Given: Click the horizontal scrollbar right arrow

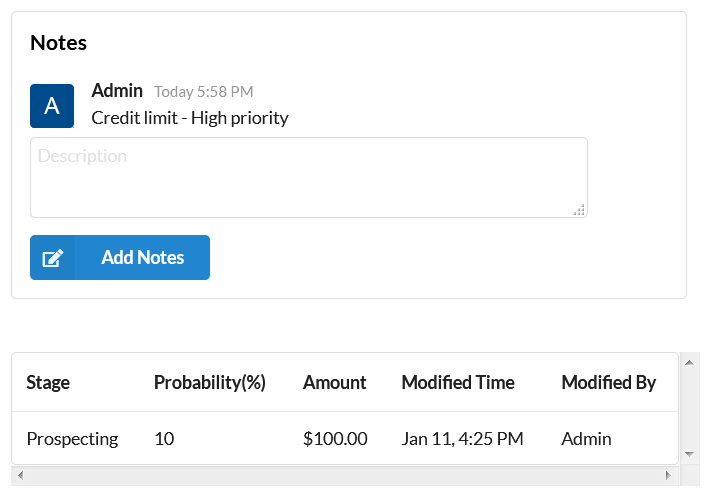Looking at the screenshot, I should pyautogui.click(x=668, y=475).
